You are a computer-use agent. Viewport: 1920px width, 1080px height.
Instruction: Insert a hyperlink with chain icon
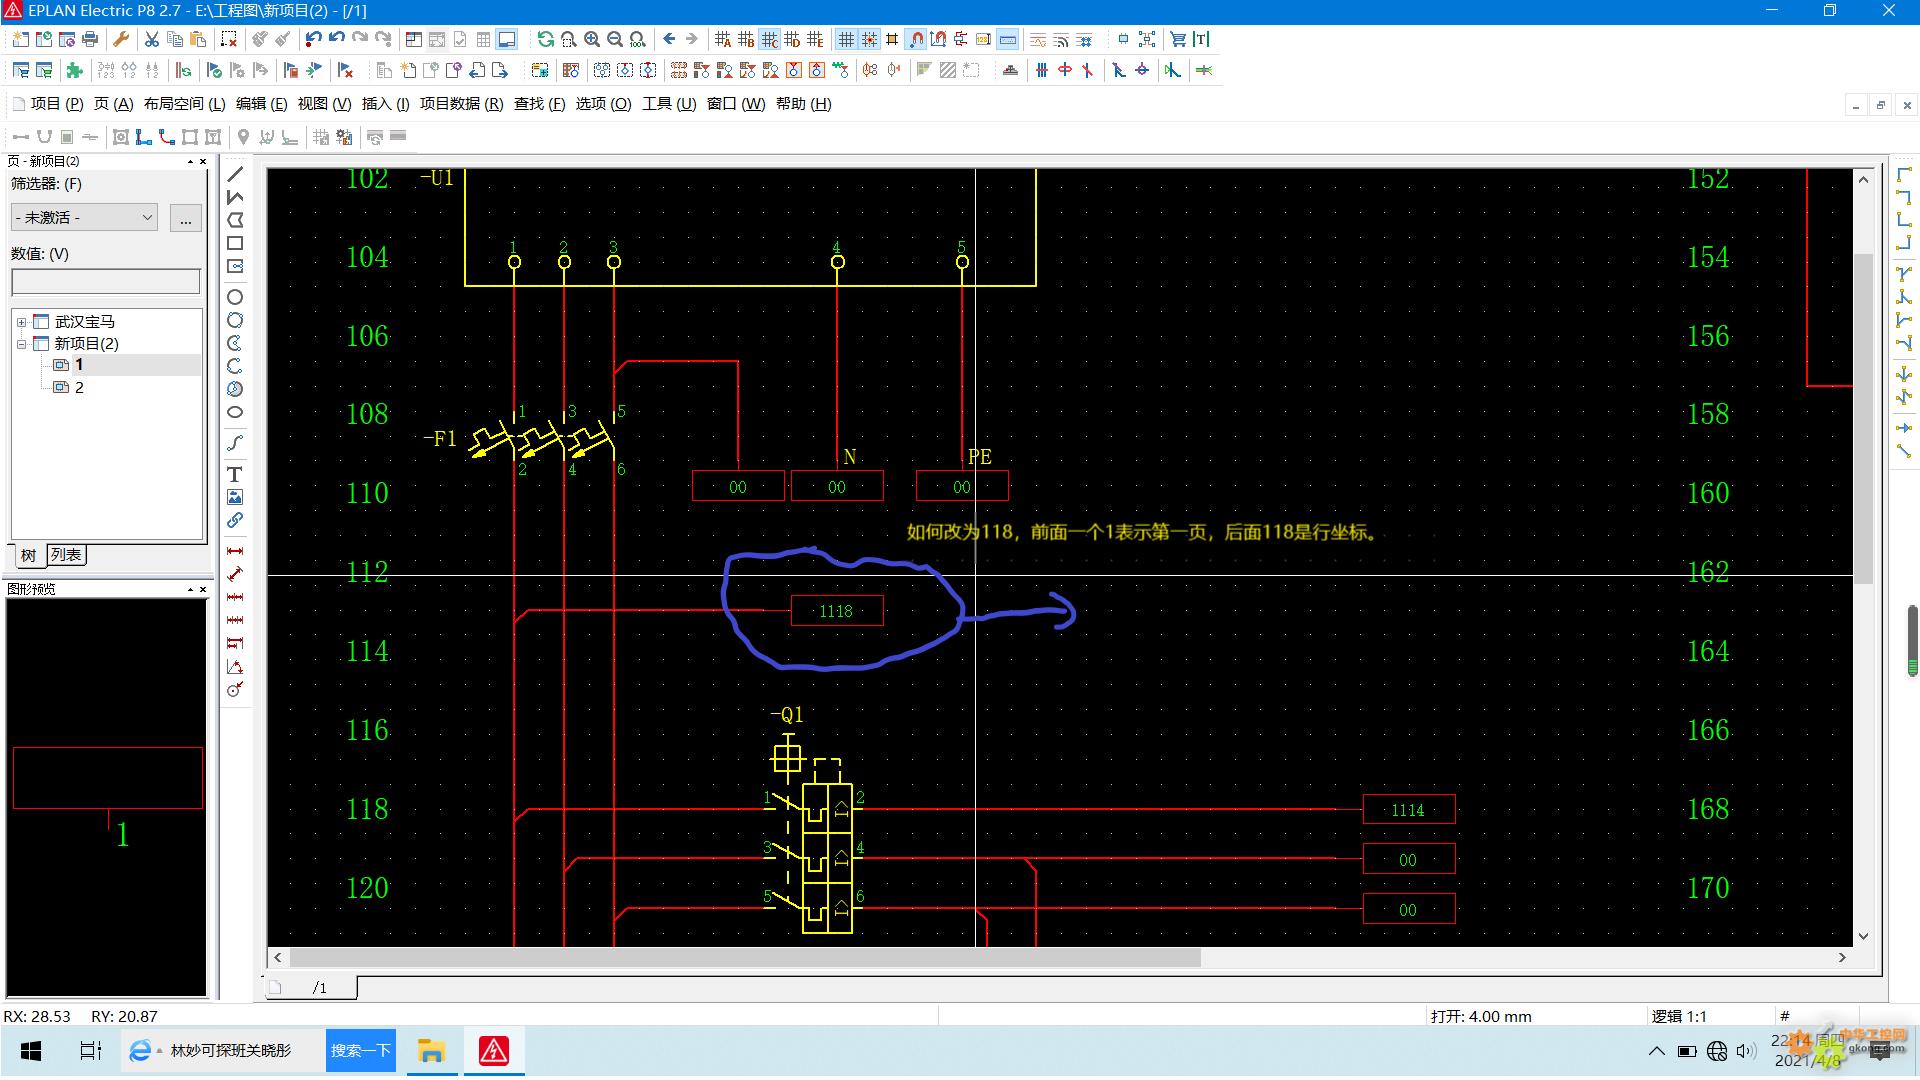click(235, 520)
